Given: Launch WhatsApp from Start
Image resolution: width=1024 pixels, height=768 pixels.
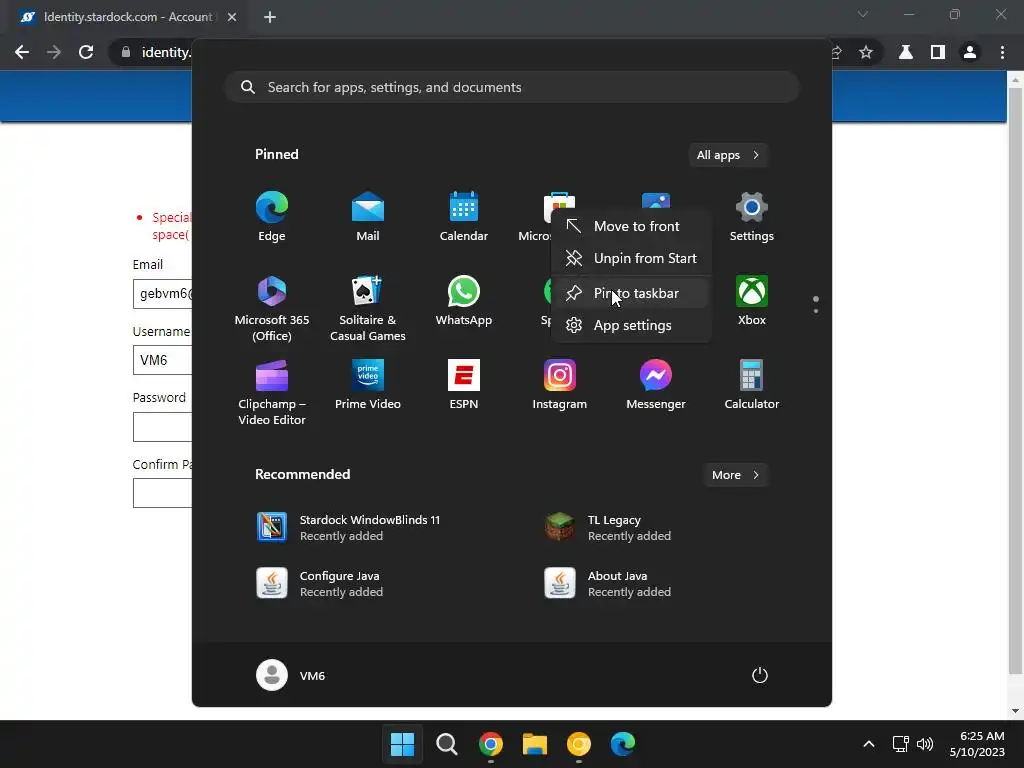Looking at the screenshot, I should coord(464,301).
